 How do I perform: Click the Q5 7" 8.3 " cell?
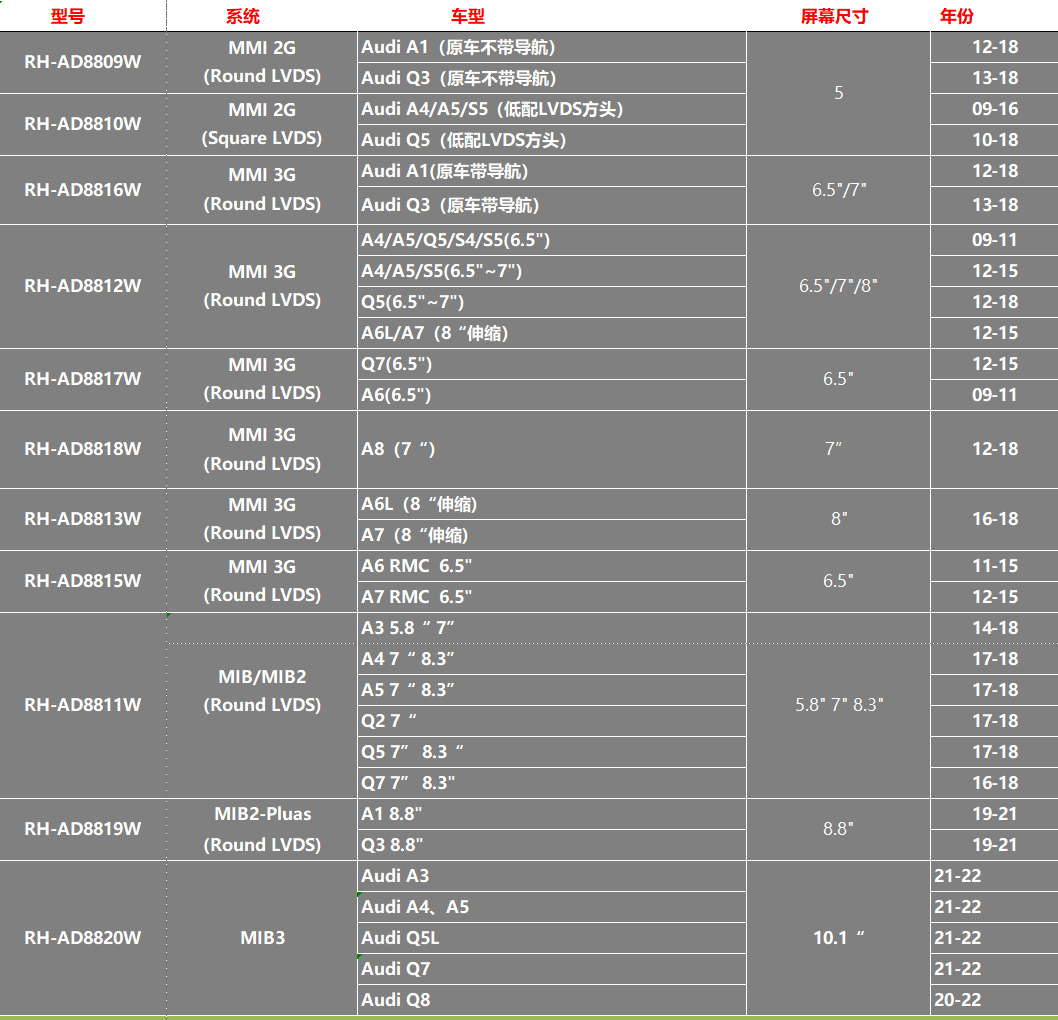pos(552,753)
